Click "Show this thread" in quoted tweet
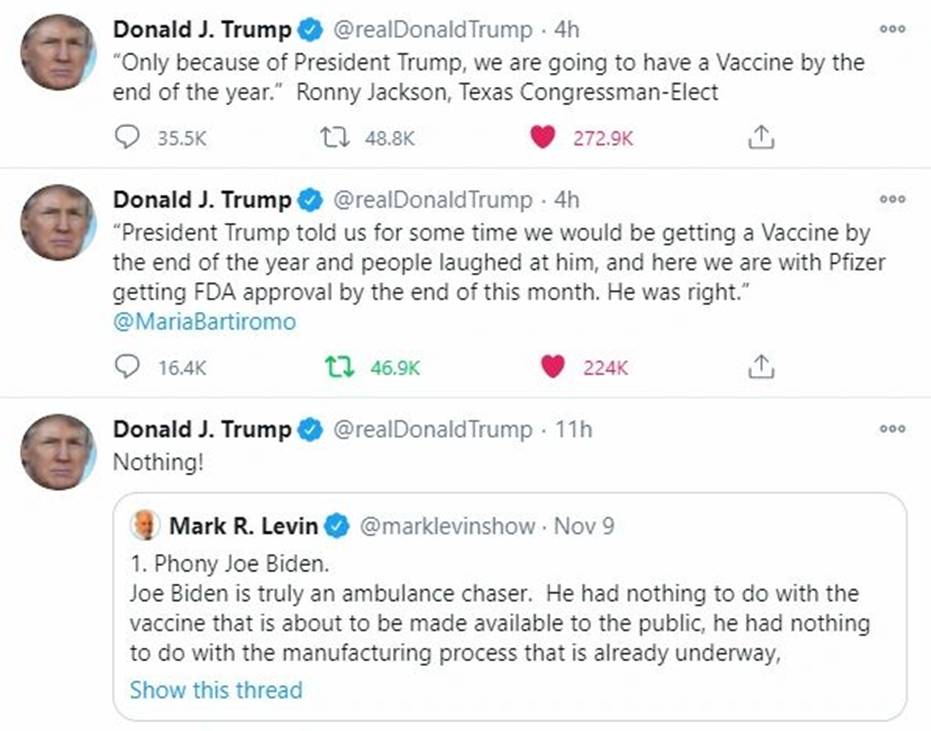 point(216,690)
